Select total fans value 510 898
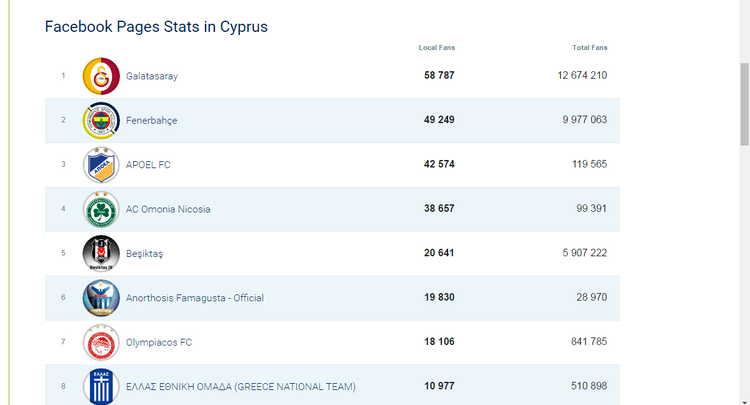750x405 pixels. click(x=589, y=386)
